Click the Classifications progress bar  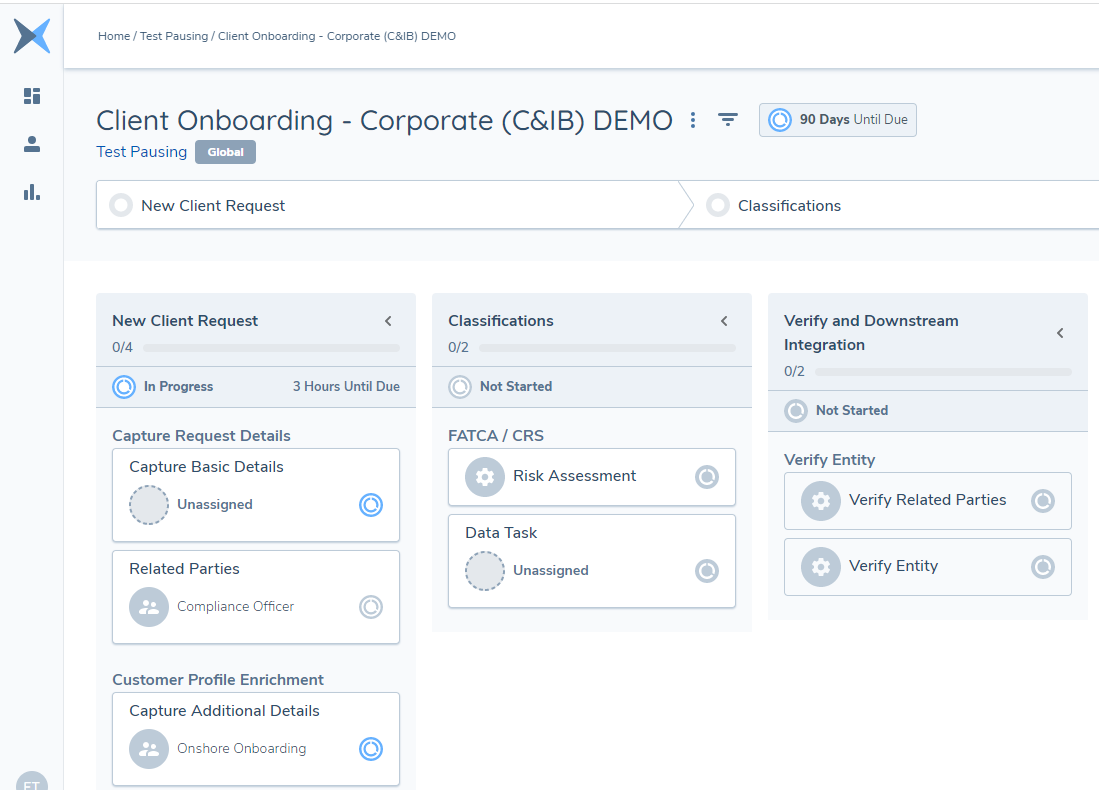tap(607, 348)
